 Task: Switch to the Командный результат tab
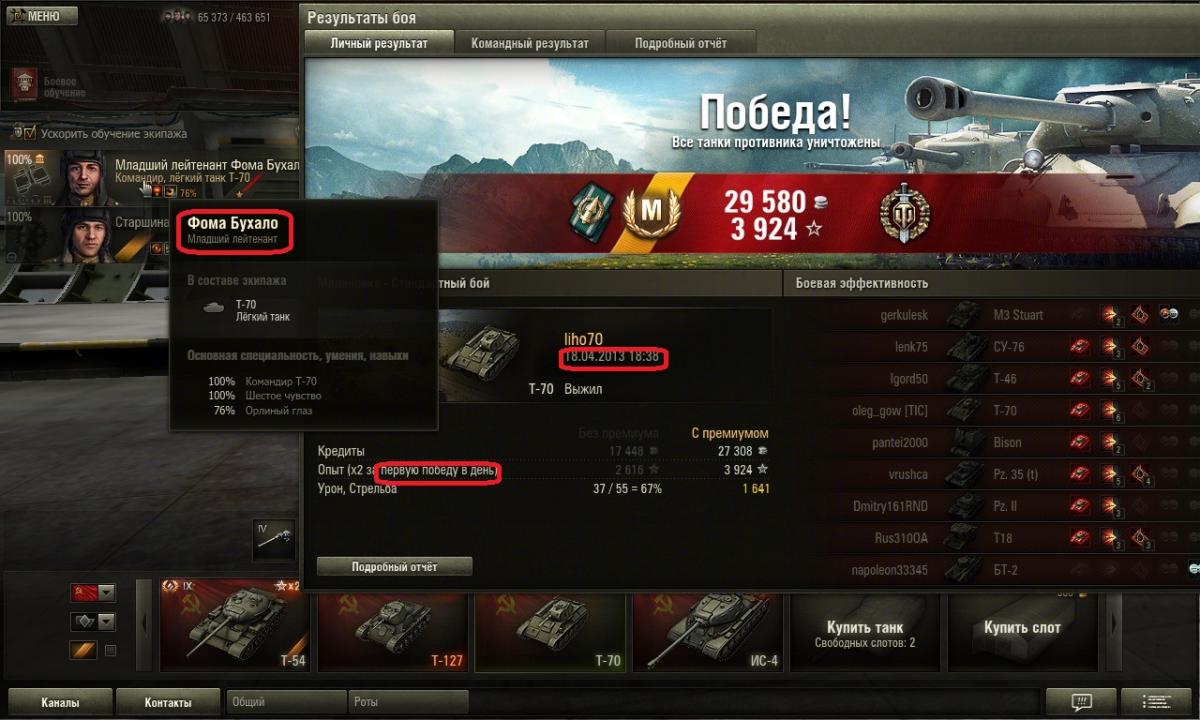point(530,43)
